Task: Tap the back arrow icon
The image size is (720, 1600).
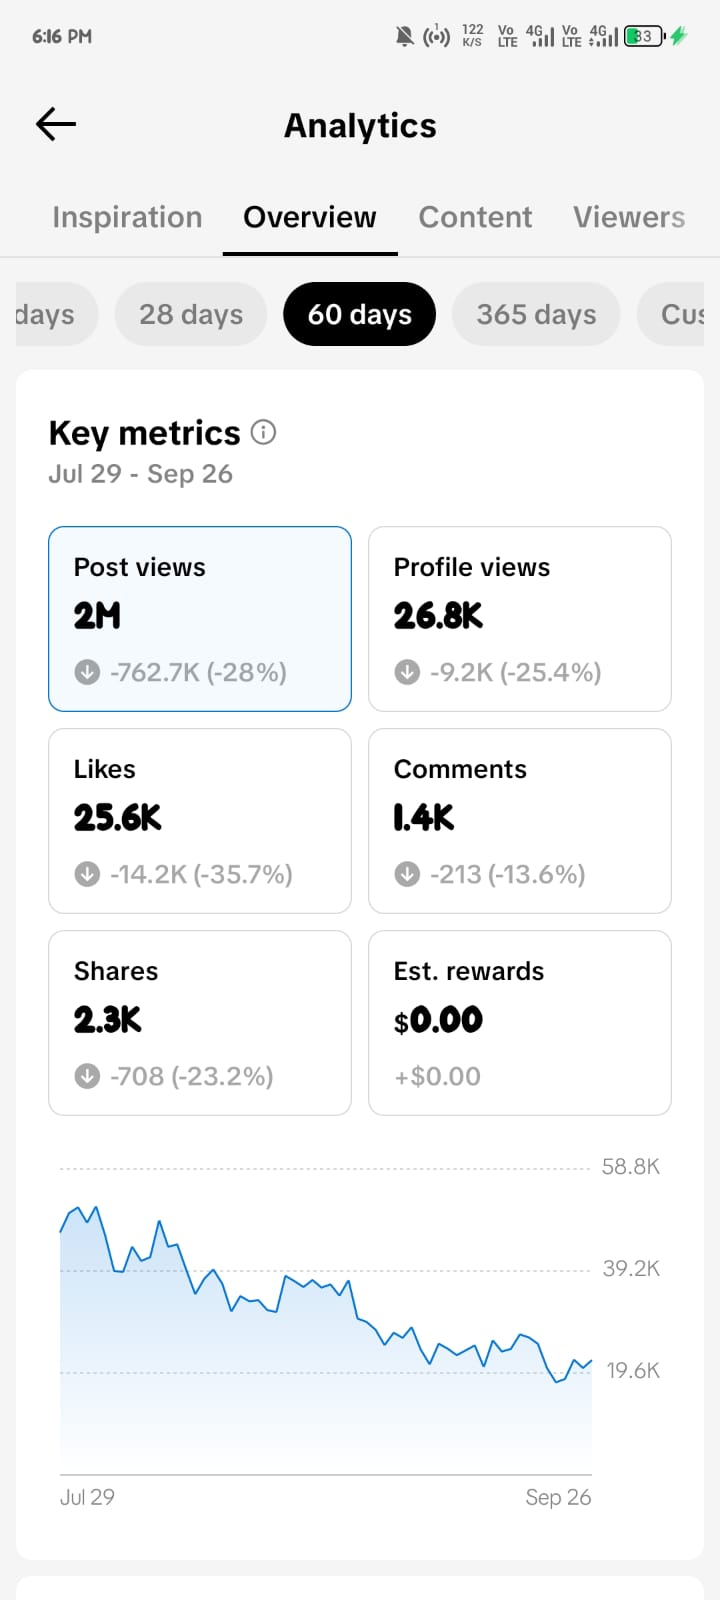Action: click(56, 124)
